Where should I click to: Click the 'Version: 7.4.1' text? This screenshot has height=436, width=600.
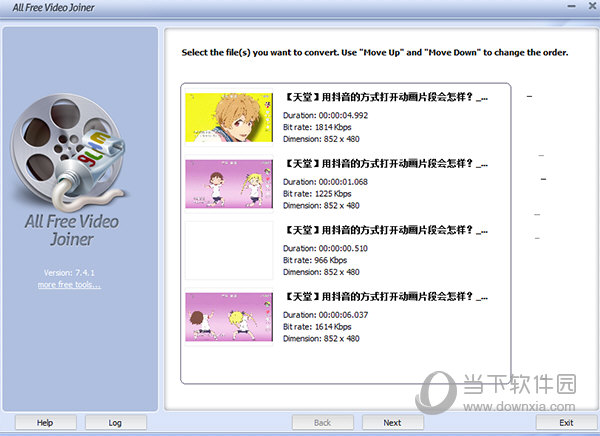coord(69,273)
